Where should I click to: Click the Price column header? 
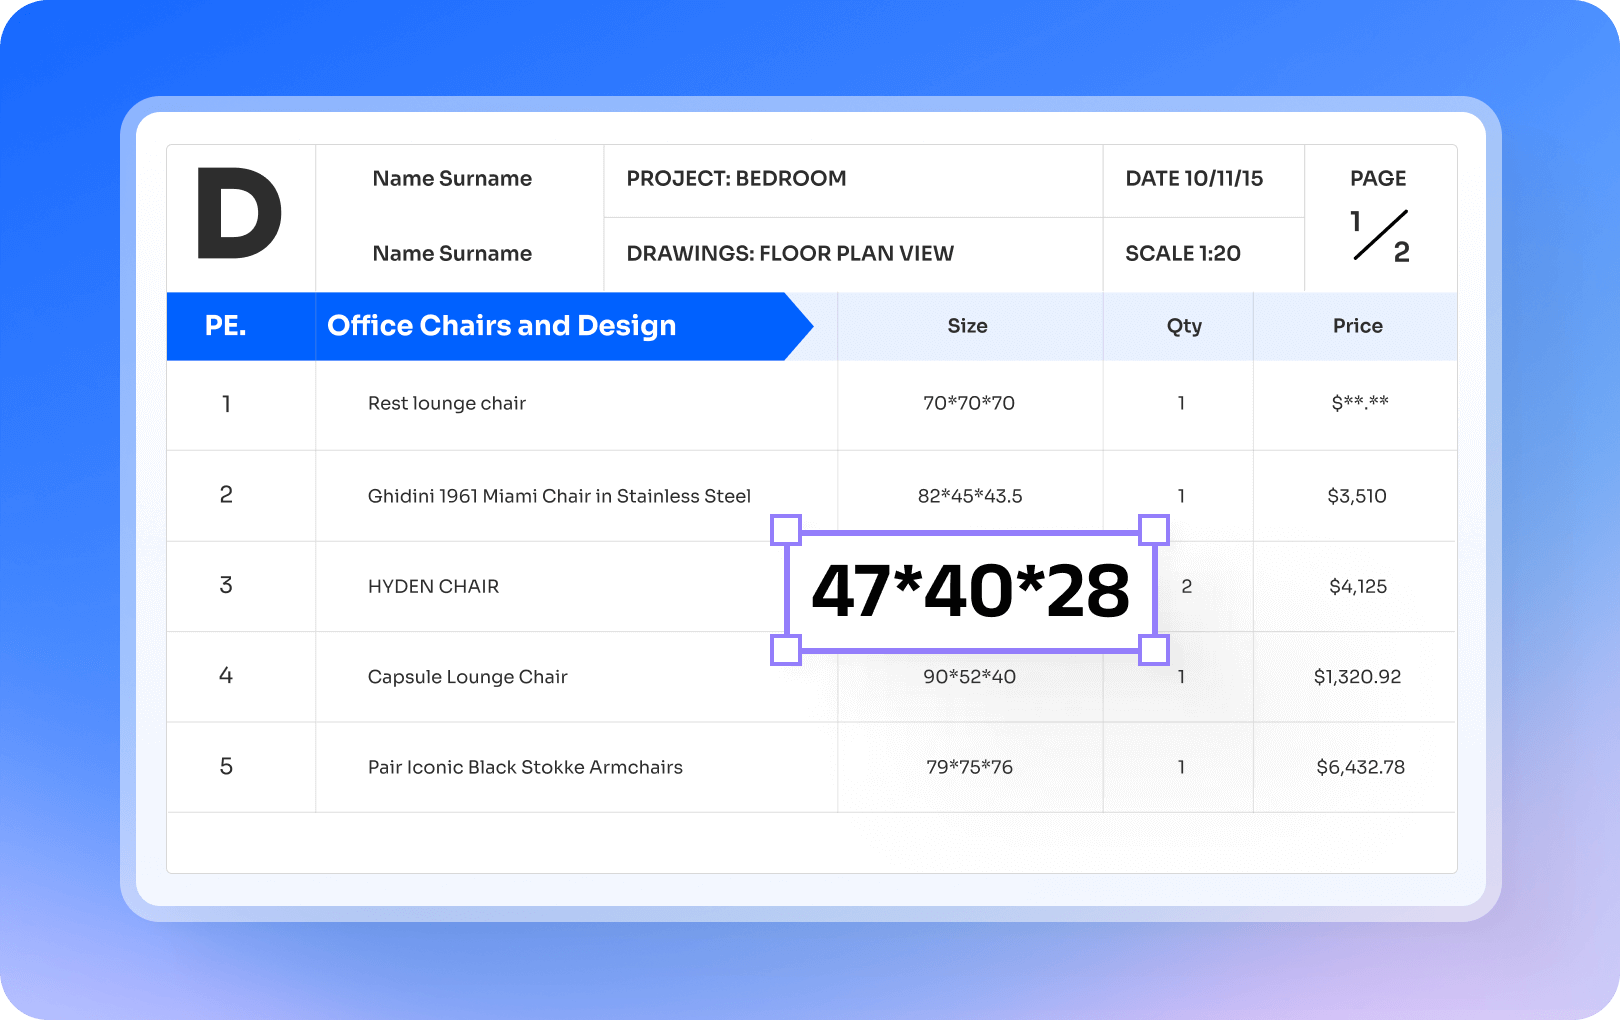pyautogui.click(x=1357, y=326)
